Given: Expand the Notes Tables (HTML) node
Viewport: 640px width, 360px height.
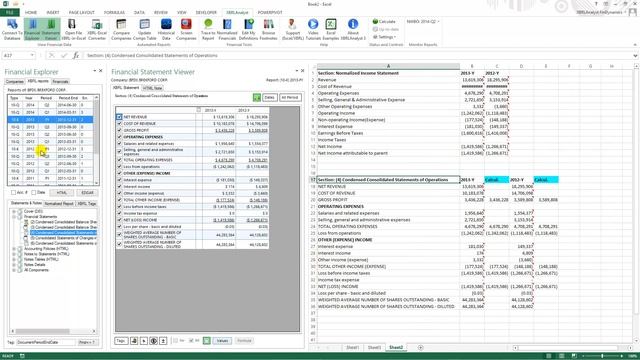Looking at the screenshot, I should coord(14,259).
